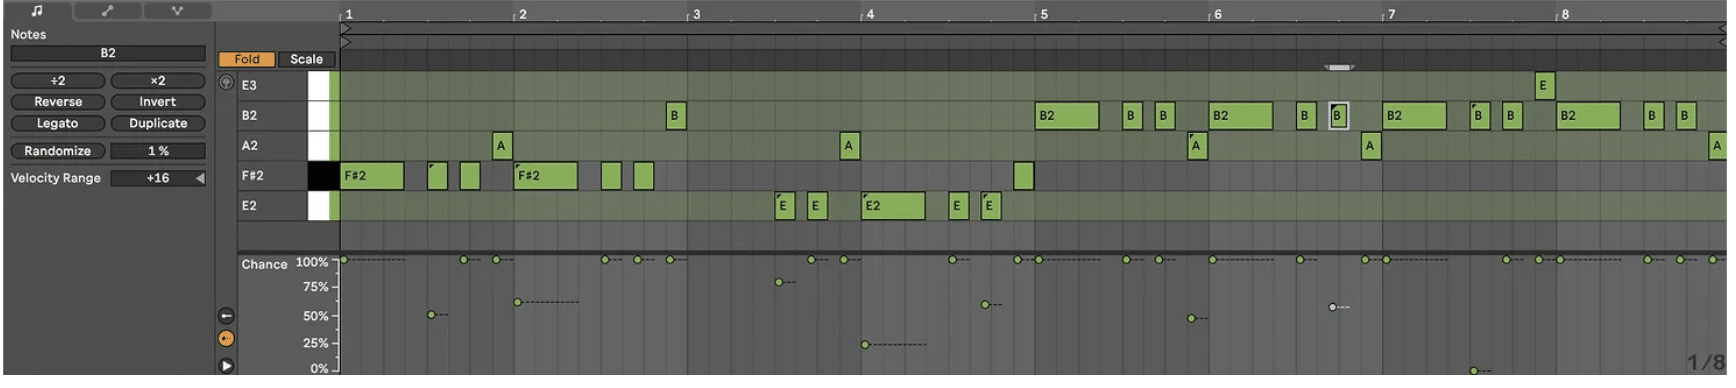This screenshot has height=388, width=1736.
Task: Click the ×2 double-length button
Action: [158, 81]
